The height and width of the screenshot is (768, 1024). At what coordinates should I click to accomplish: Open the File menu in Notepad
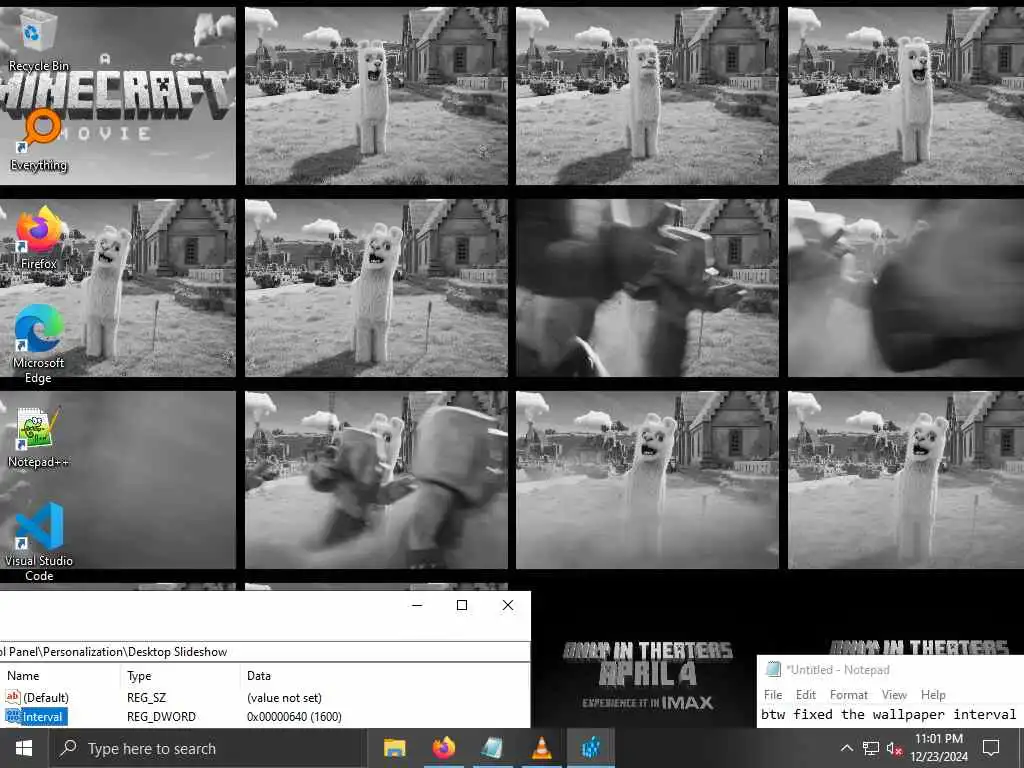pos(773,695)
